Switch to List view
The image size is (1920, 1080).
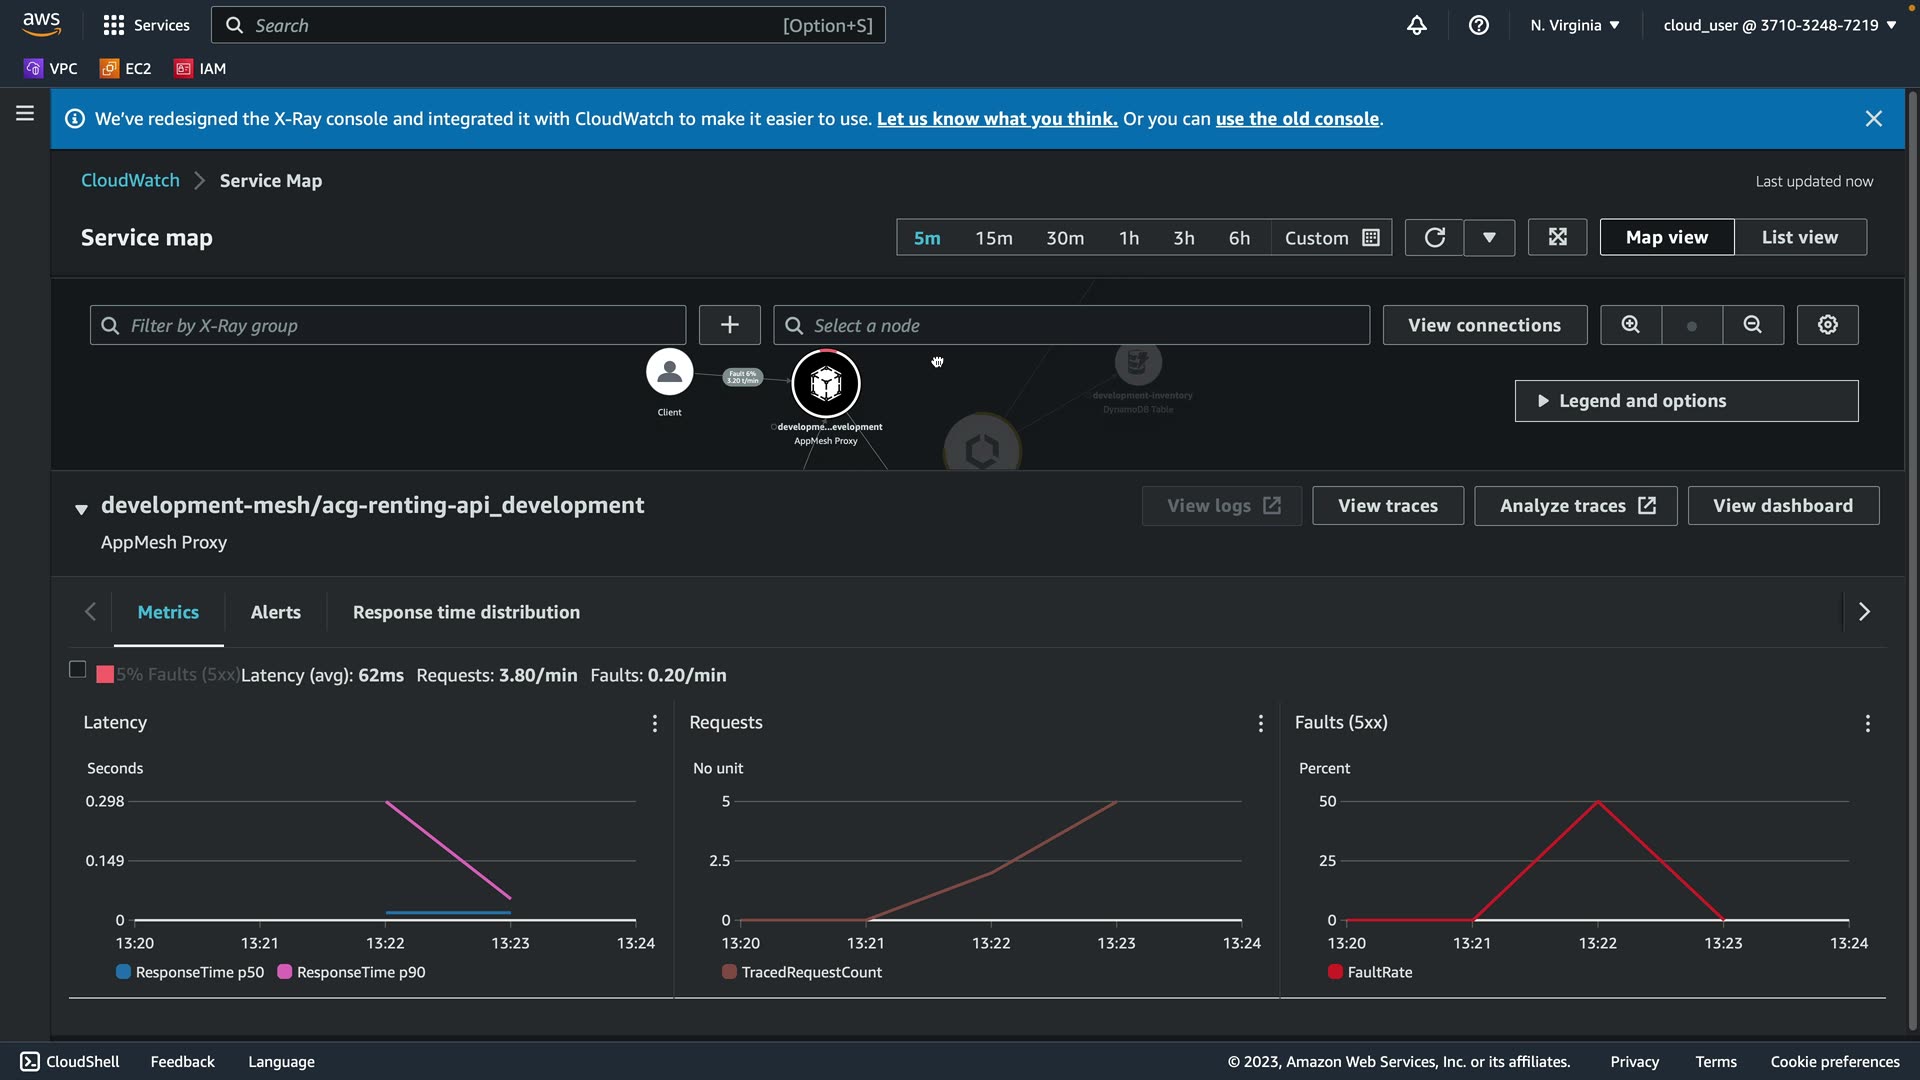(1799, 238)
